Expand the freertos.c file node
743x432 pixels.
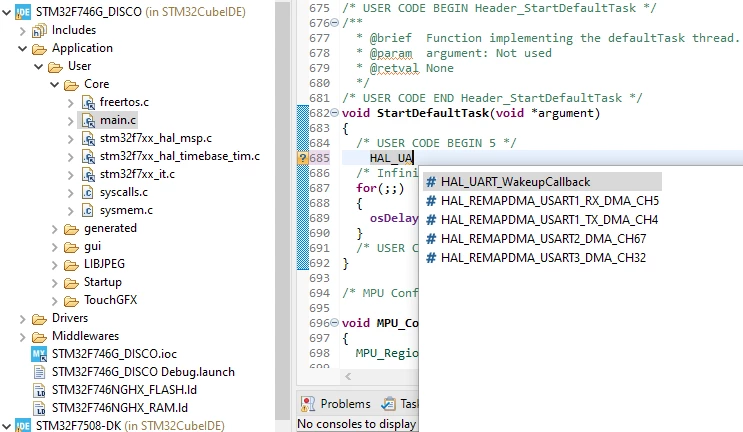coord(71,102)
